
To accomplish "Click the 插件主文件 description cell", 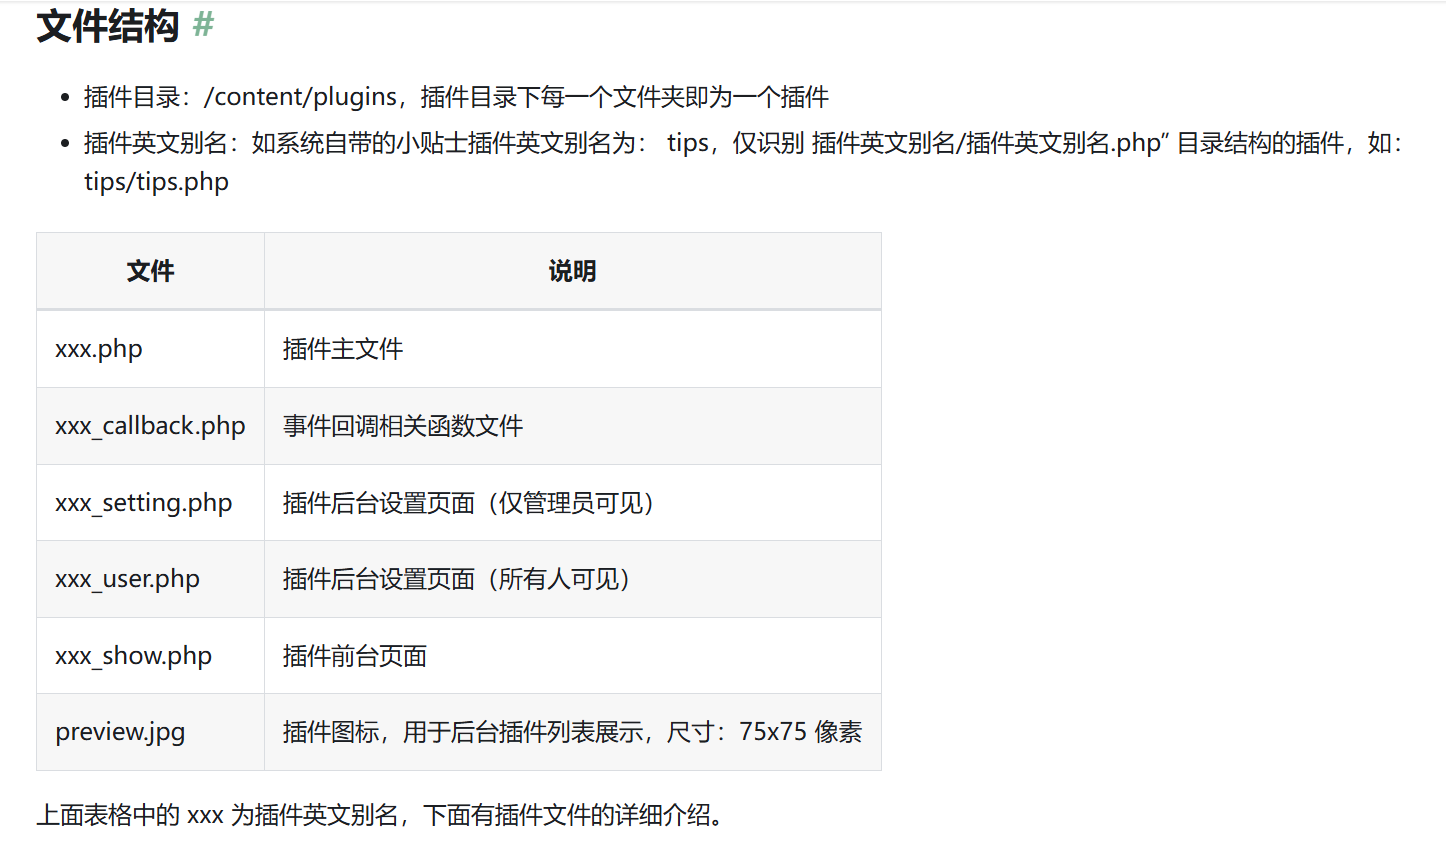I will pyautogui.click(x=343, y=349).
